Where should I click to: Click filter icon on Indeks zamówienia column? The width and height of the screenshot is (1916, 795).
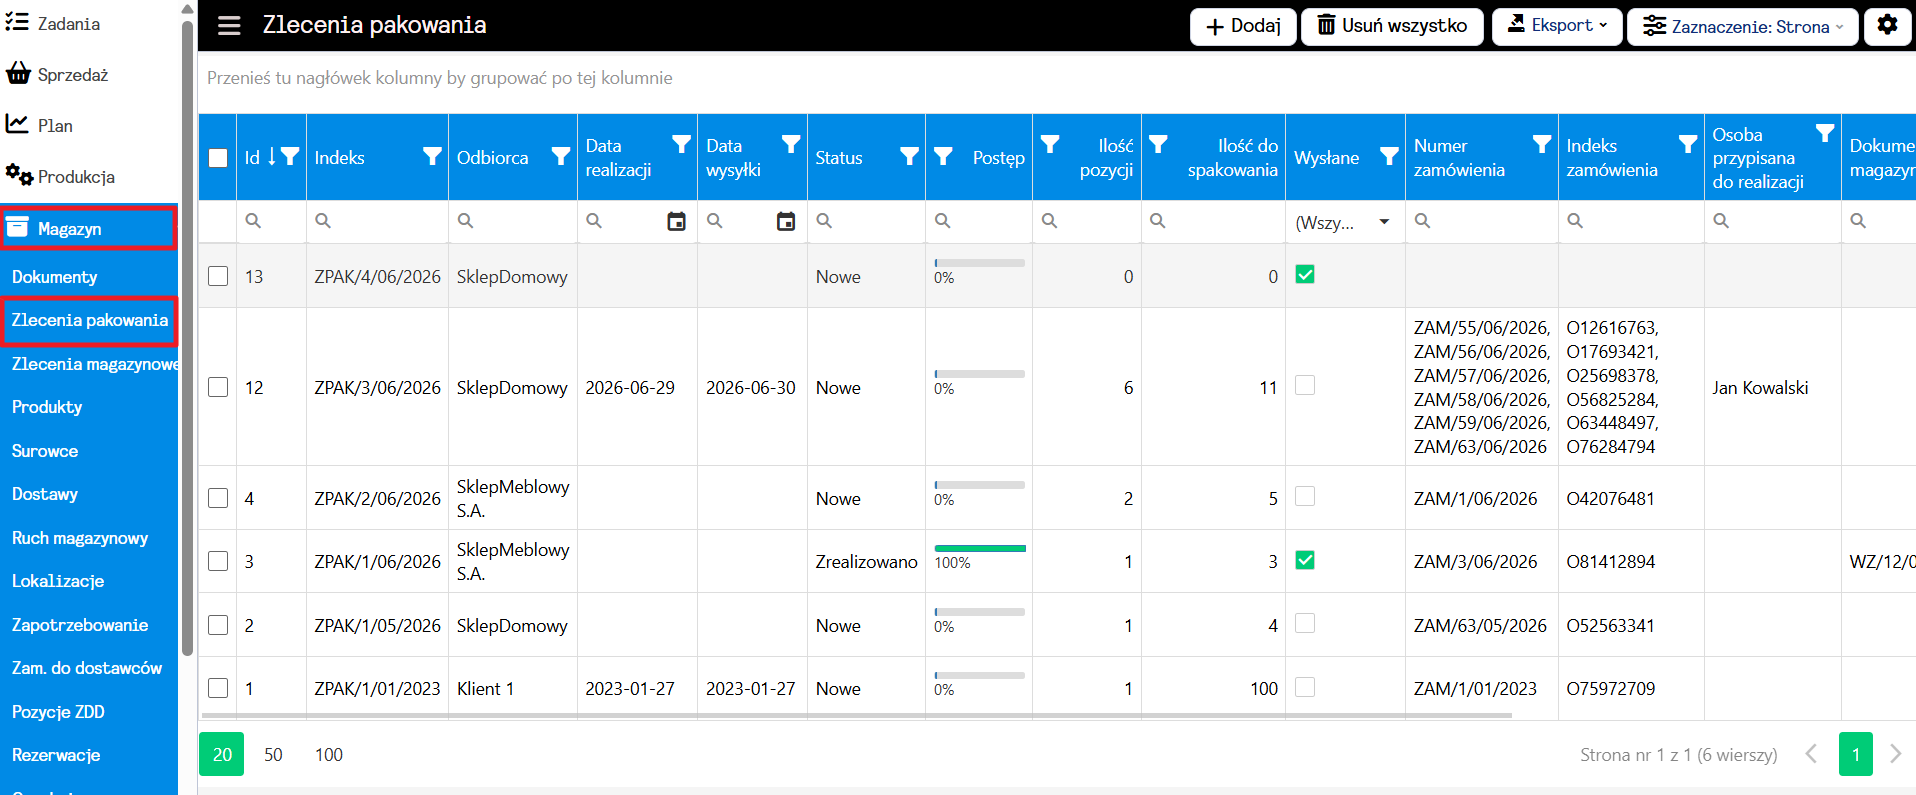(1688, 145)
